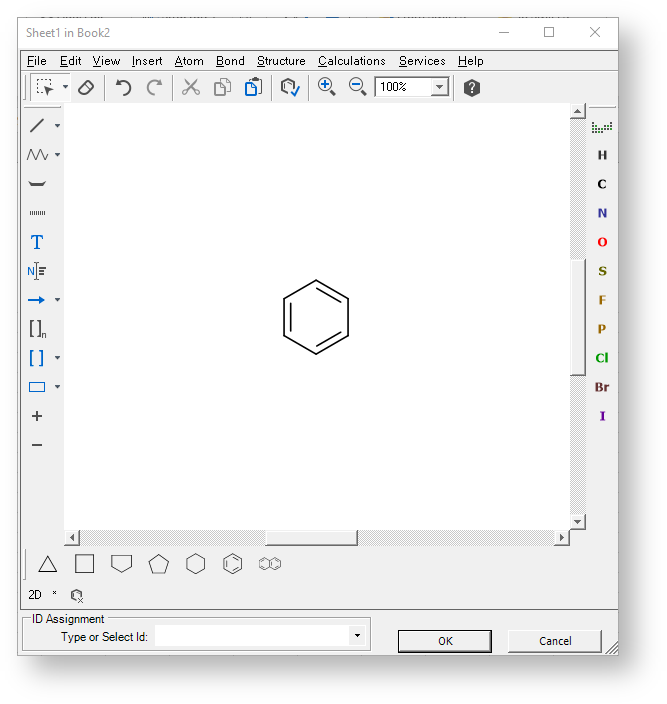Pick the benzene ring template
Screen dimensions: 667x704
(232, 564)
